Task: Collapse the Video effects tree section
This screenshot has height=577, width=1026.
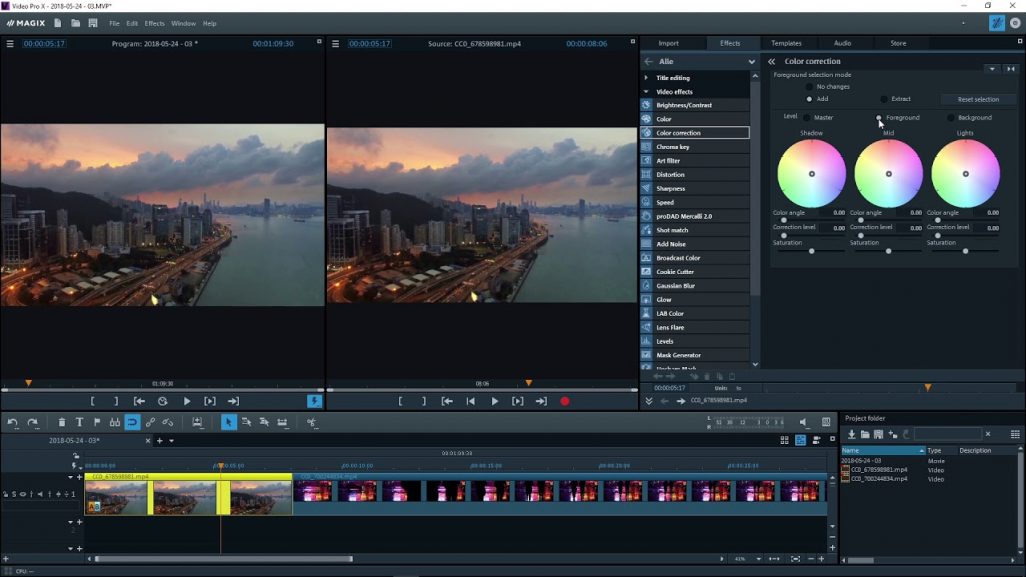Action: pyautogui.click(x=646, y=92)
